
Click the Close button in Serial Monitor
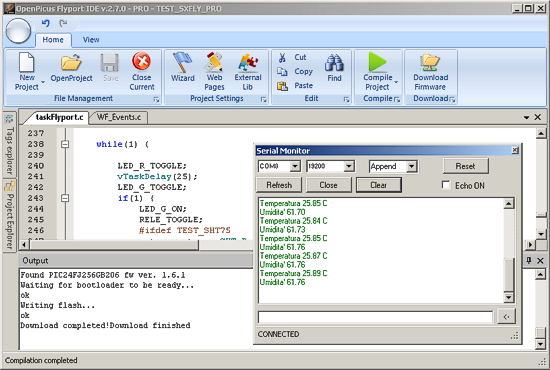point(328,185)
